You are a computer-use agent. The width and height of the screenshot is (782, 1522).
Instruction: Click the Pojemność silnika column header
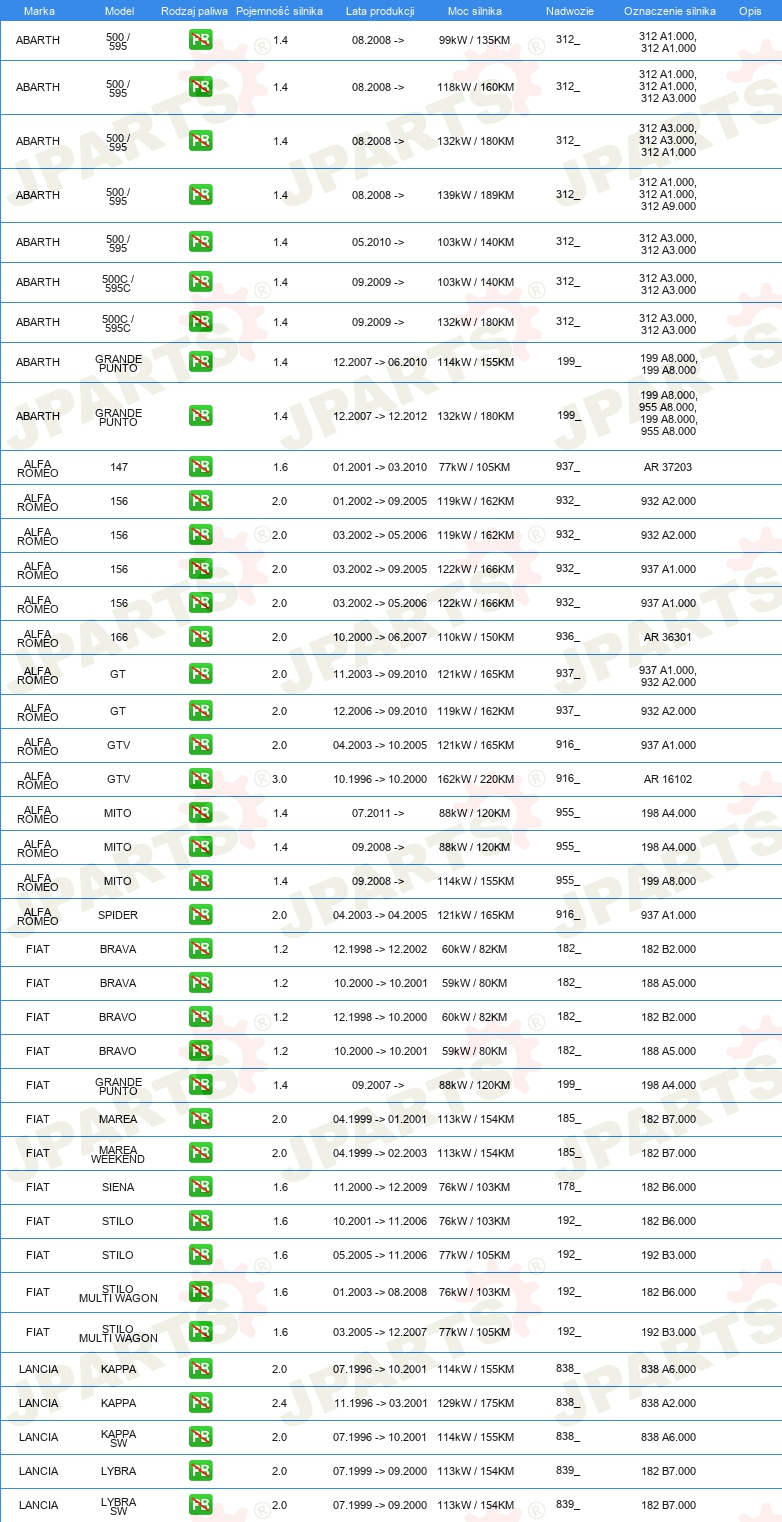point(280,10)
